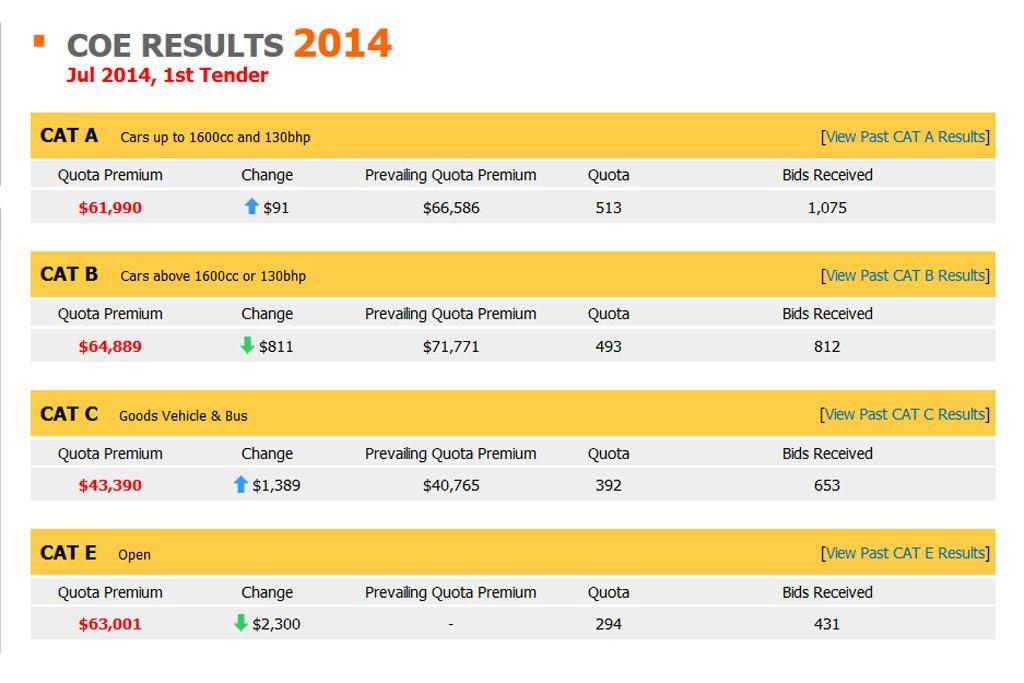1024x683 pixels.
Task: Click the blue up arrow in CAT A
Action: [x=252, y=207]
